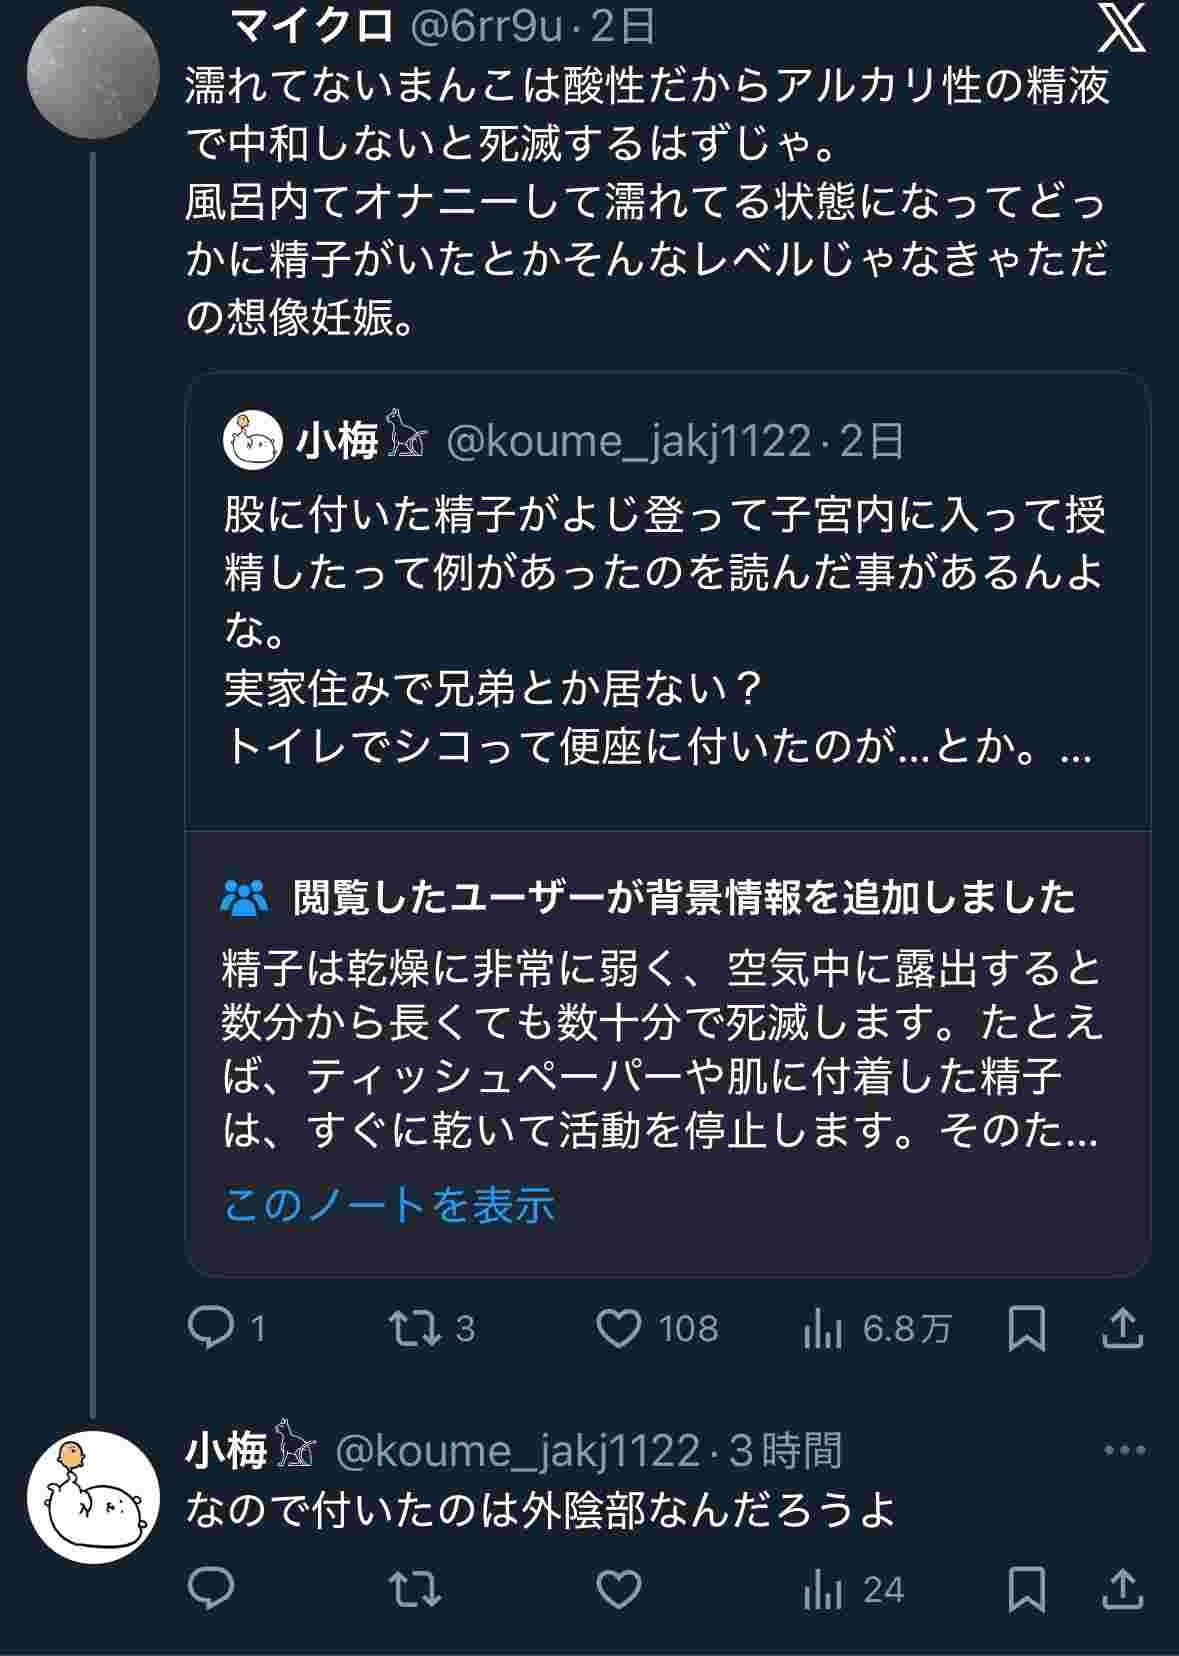The width and height of the screenshot is (1179, 1656).
Task: View analytics showing 24 views
Action: [x=824, y=1589]
